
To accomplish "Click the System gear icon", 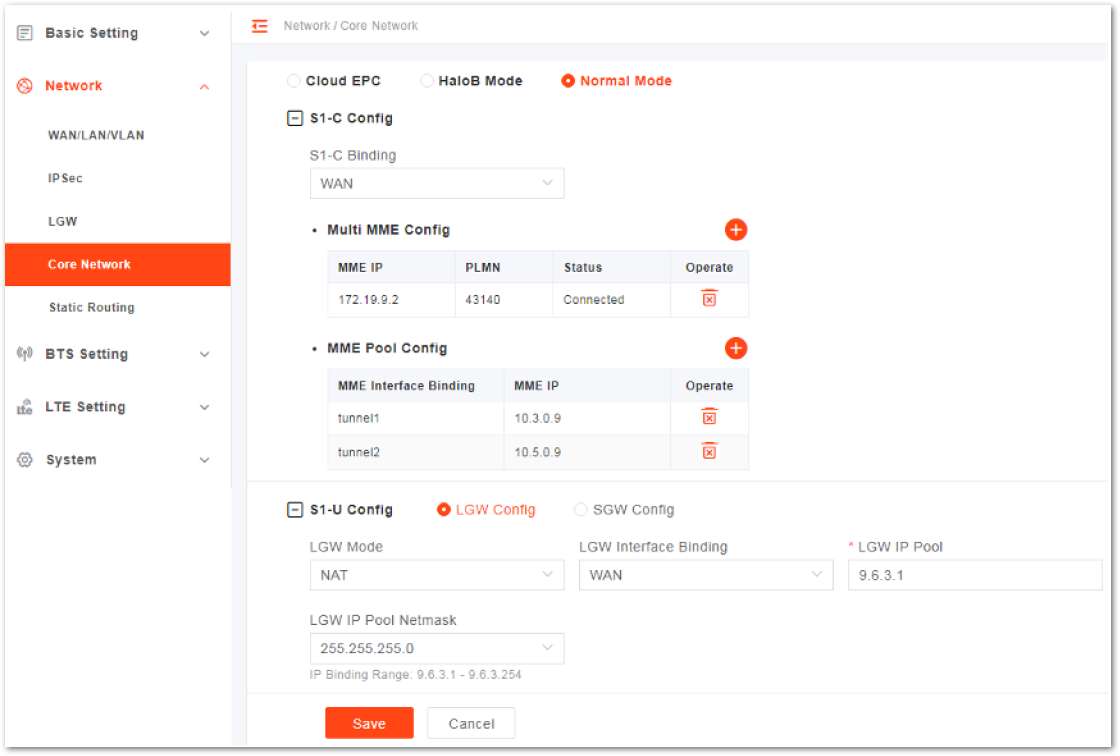I will pyautogui.click(x=25, y=459).
